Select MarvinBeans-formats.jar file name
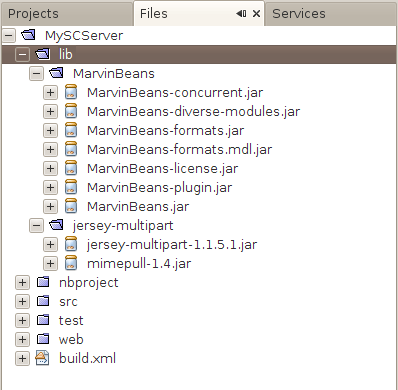 pyautogui.click(x=165, y=131)
